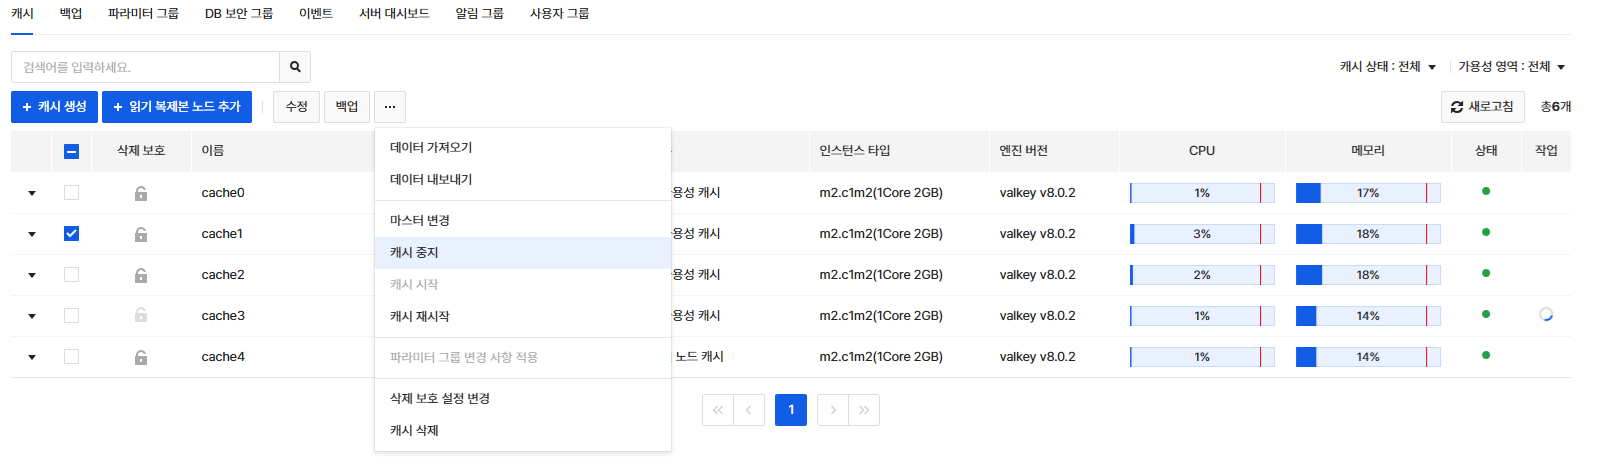The image size is (1610, 473).
Task: Click the lock icon in cache4 row
Action: [141, 357]
